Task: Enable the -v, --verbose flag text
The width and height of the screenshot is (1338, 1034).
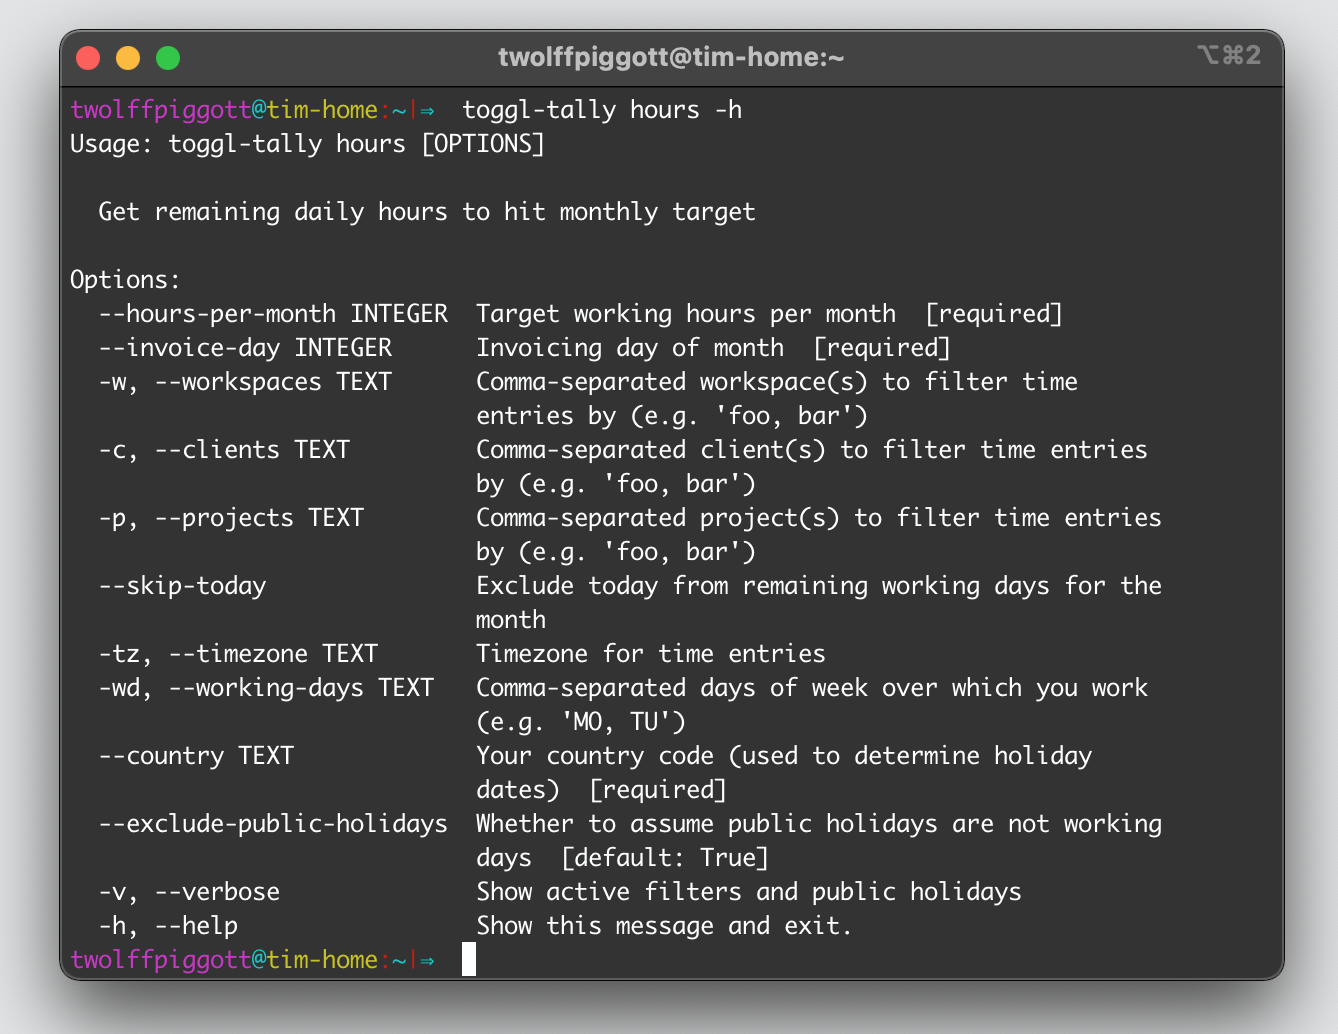Action: pos(188,891)
